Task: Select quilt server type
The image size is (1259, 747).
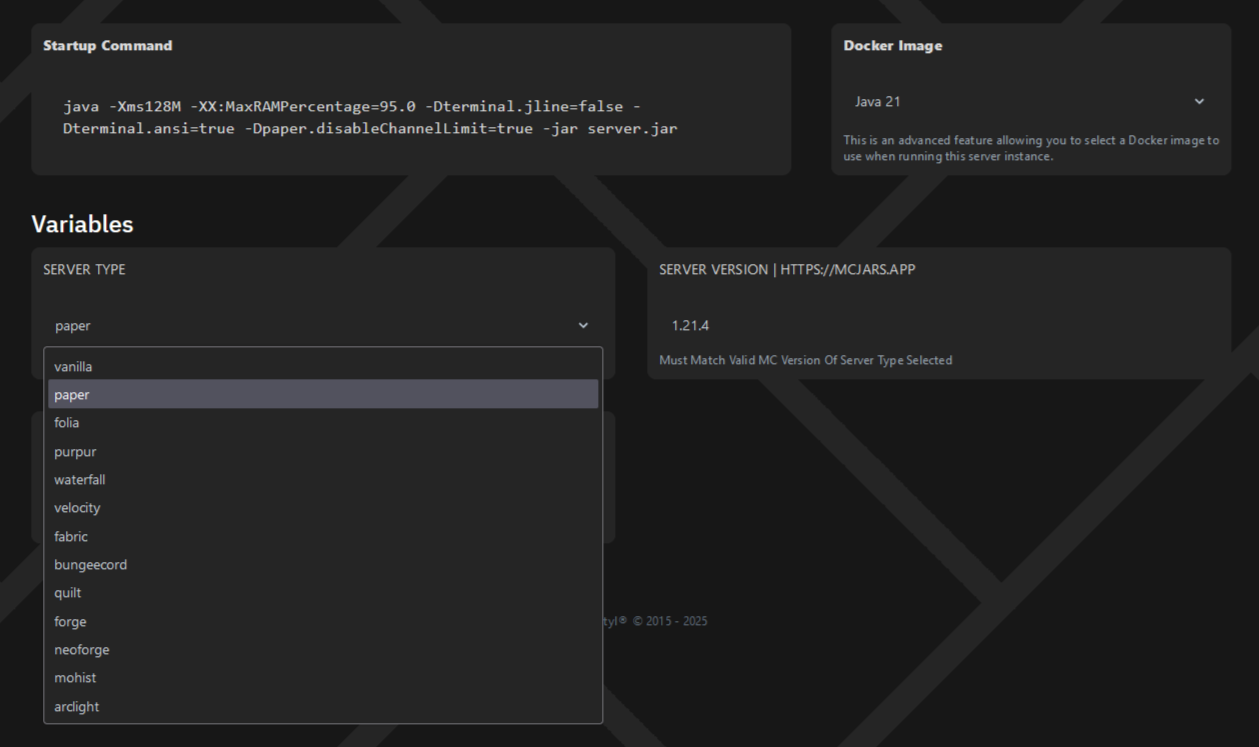Action: 323,592
